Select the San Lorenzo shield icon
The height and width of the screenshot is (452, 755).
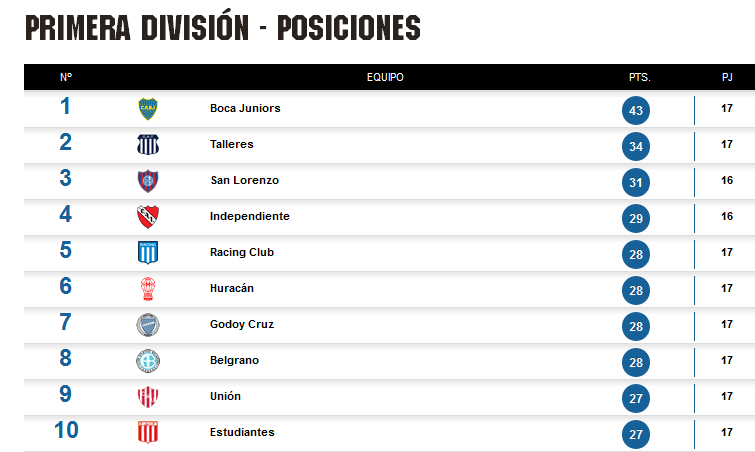(x=148, y=181)
